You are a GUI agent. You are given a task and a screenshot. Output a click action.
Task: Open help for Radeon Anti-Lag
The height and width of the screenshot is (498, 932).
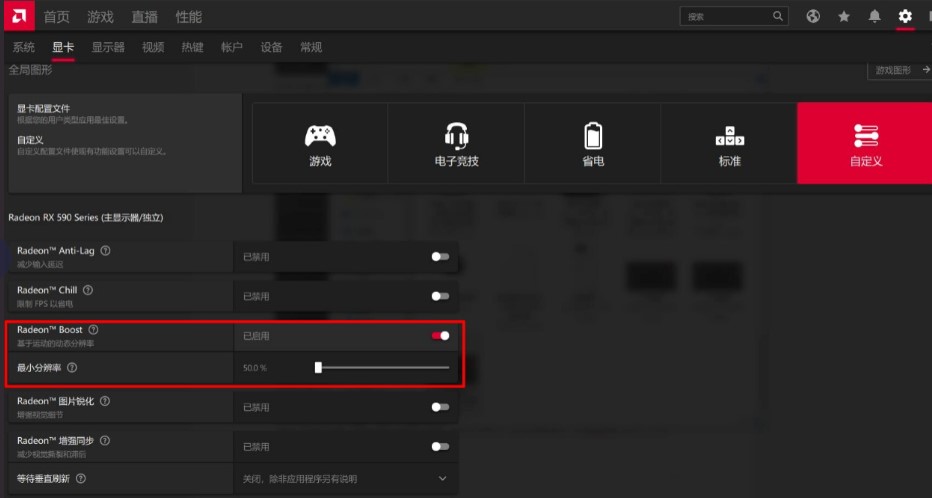coord(105,251)
